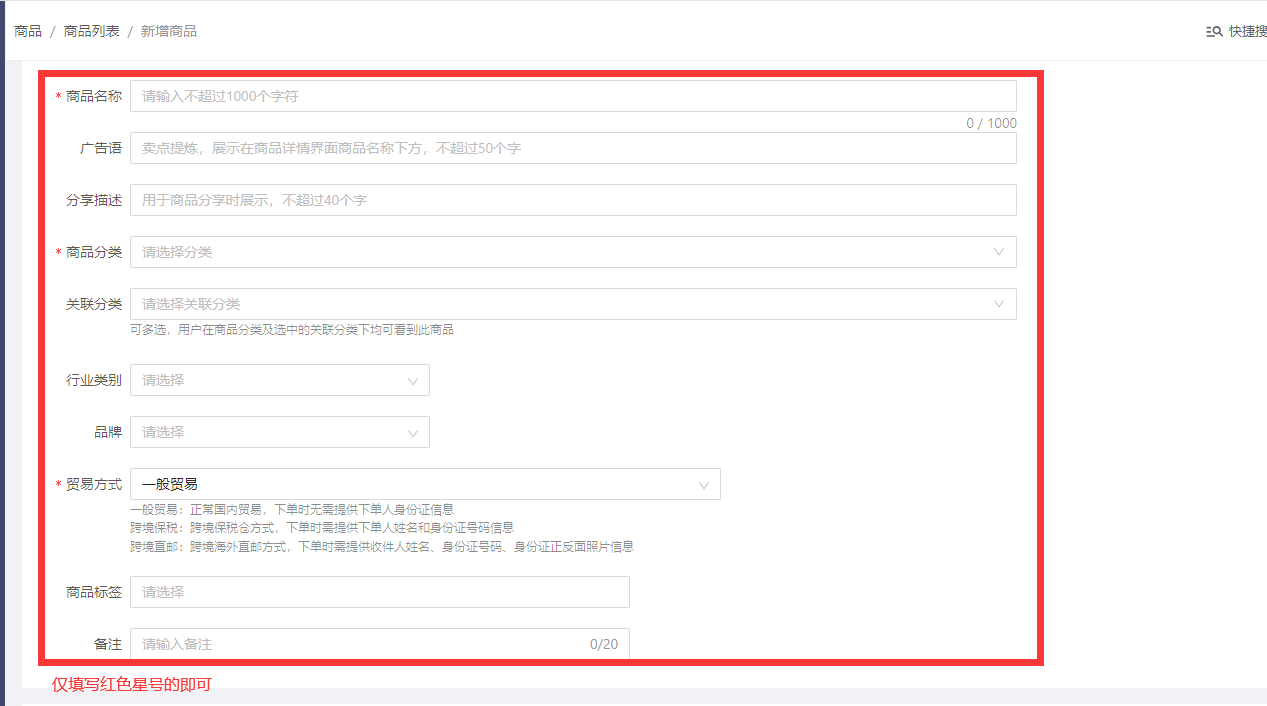Select the 新增商品 breadcrumb item
Screen dimensions: 1267x706
coord(168,31)
